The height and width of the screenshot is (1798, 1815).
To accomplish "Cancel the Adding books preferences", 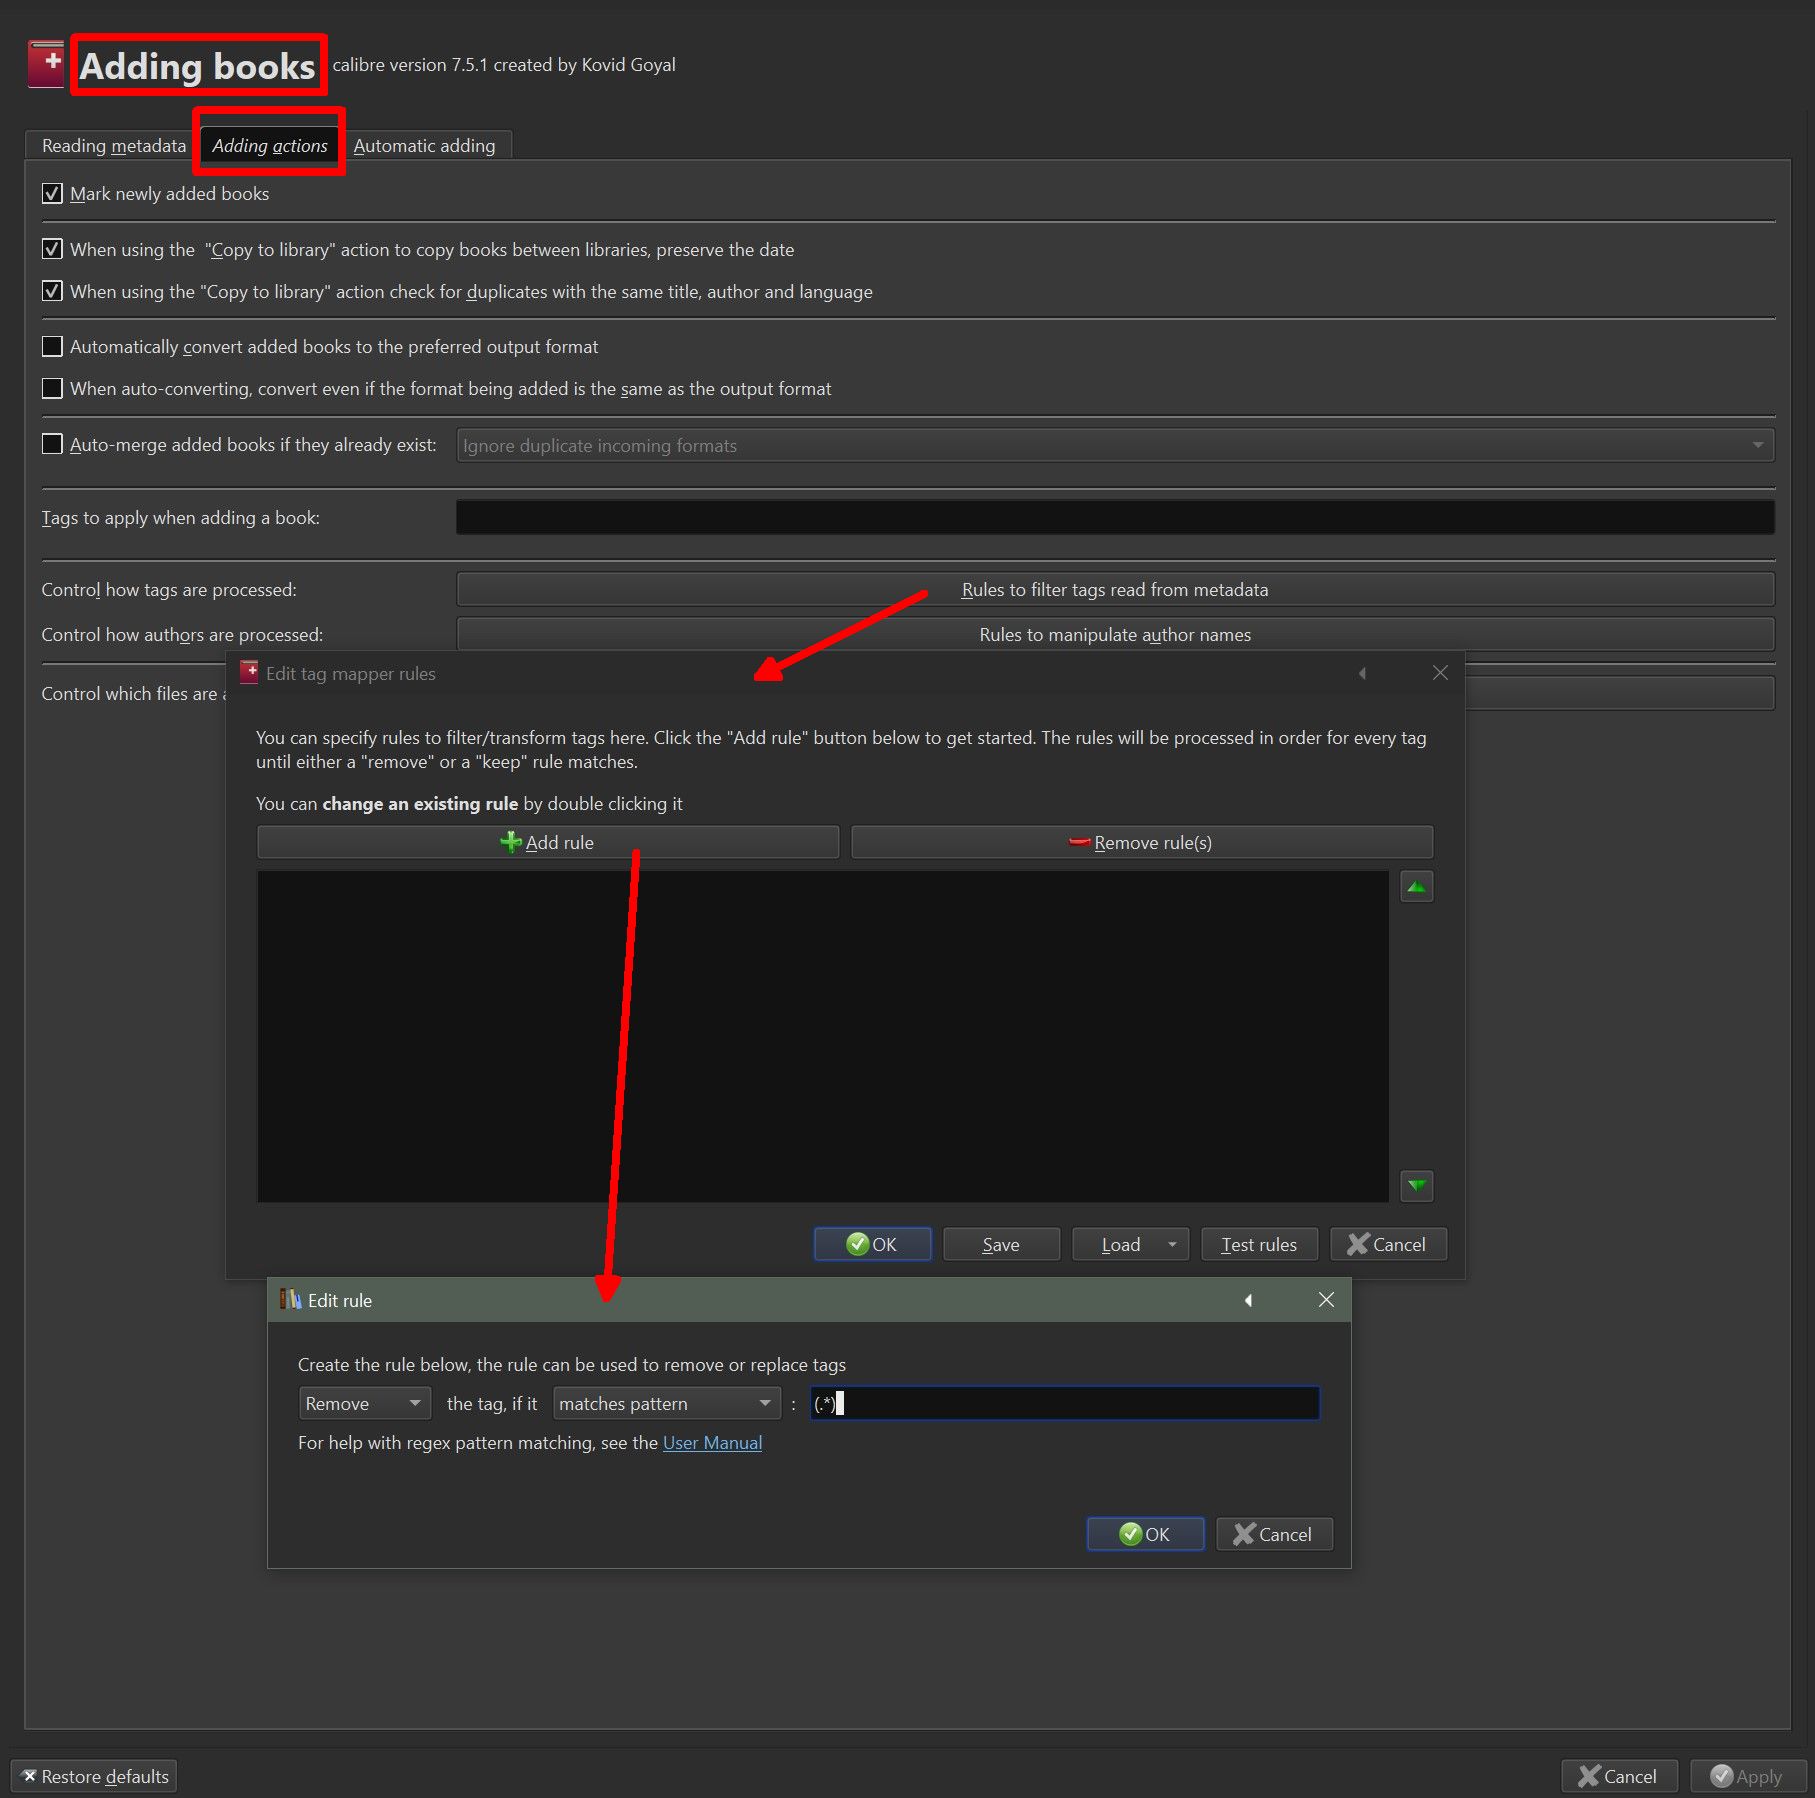I will coord(1619,1776).
